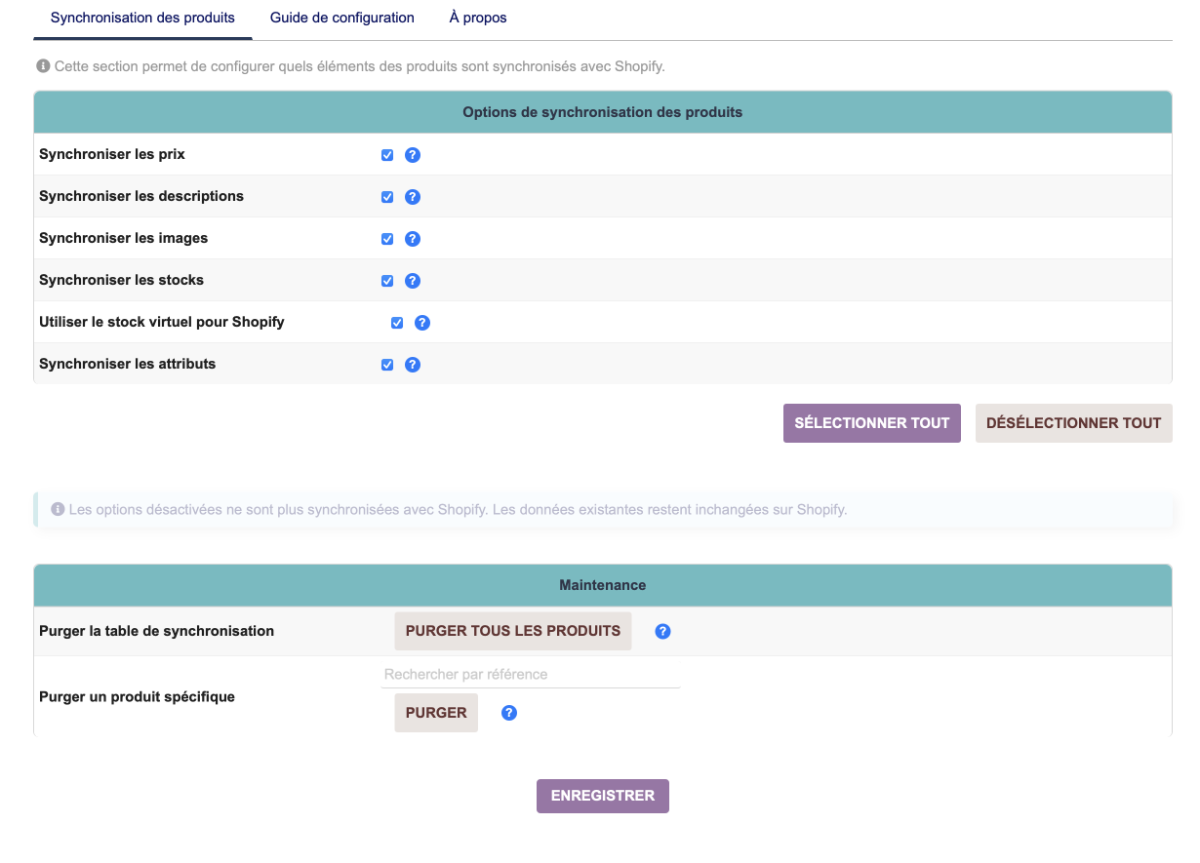The height and width of the screenshot is (863, 1200).
Task: Click help icon for "Utiliser le stock virtuel"
Action: click(422, 322)
